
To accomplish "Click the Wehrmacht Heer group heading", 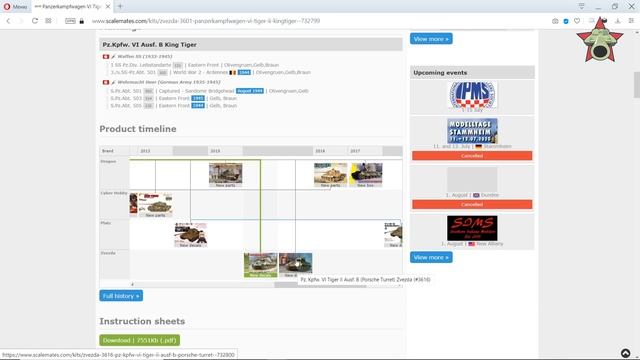I will 169,82.
